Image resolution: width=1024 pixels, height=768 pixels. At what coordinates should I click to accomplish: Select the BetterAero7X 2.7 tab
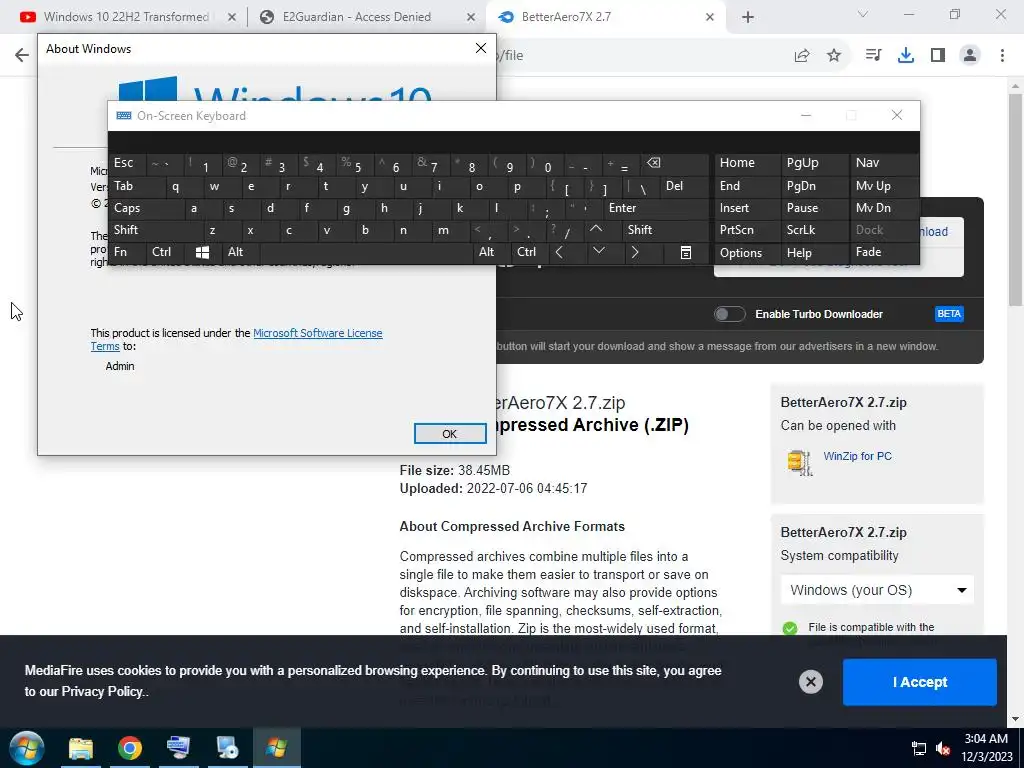click(605, 17)
